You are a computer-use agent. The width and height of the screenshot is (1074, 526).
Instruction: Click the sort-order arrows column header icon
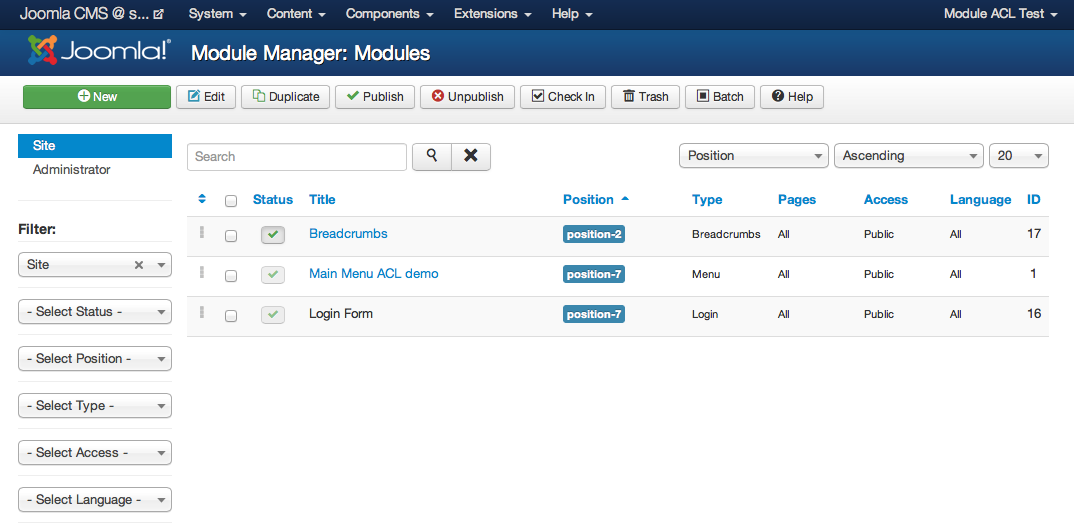click(201, 199)
